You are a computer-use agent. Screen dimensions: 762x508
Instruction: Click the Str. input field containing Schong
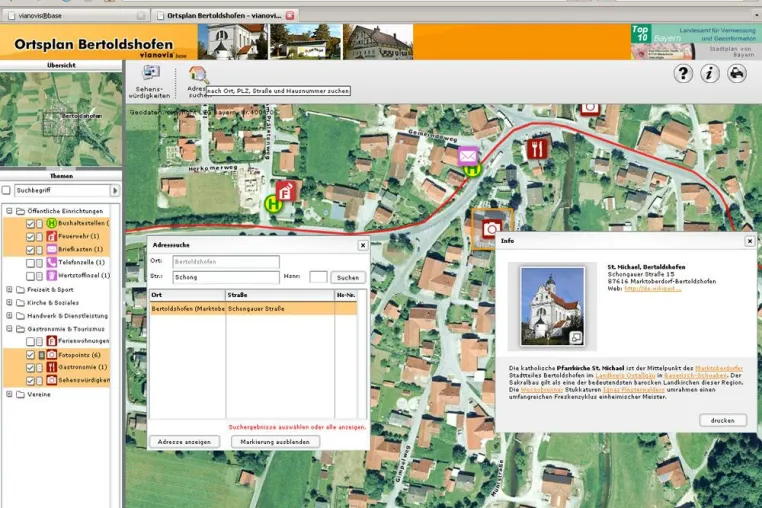click(x=226, y=277)
